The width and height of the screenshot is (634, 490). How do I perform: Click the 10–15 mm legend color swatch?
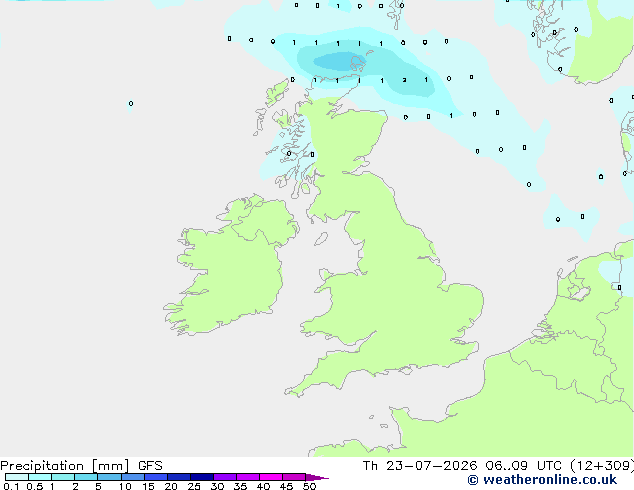pos(132,477)
